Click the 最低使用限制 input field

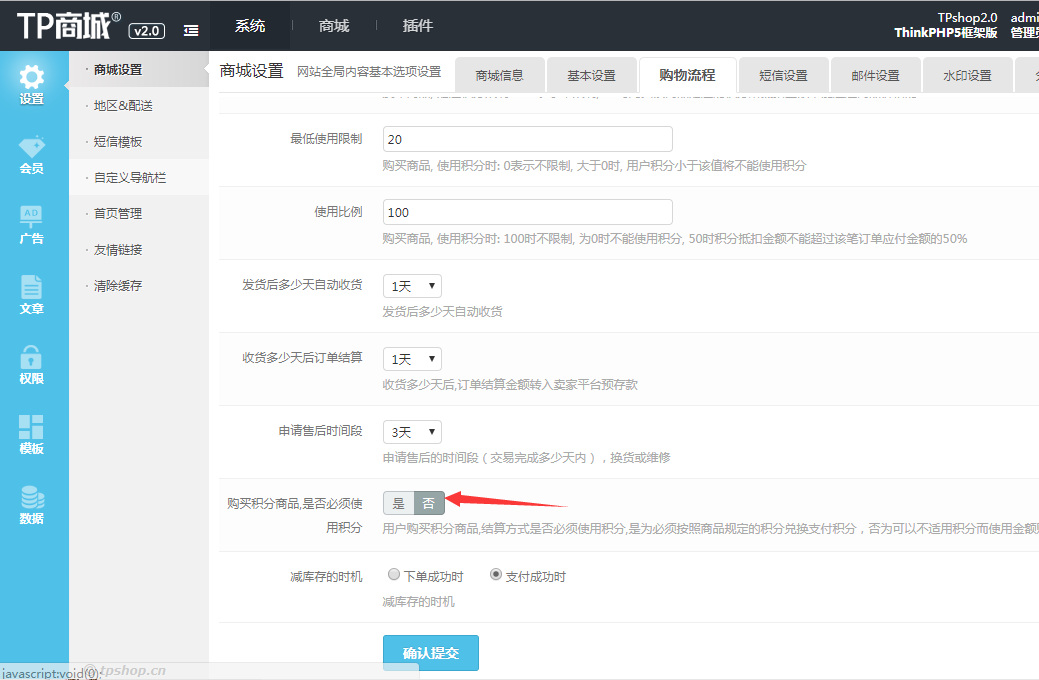coord(527,139)
